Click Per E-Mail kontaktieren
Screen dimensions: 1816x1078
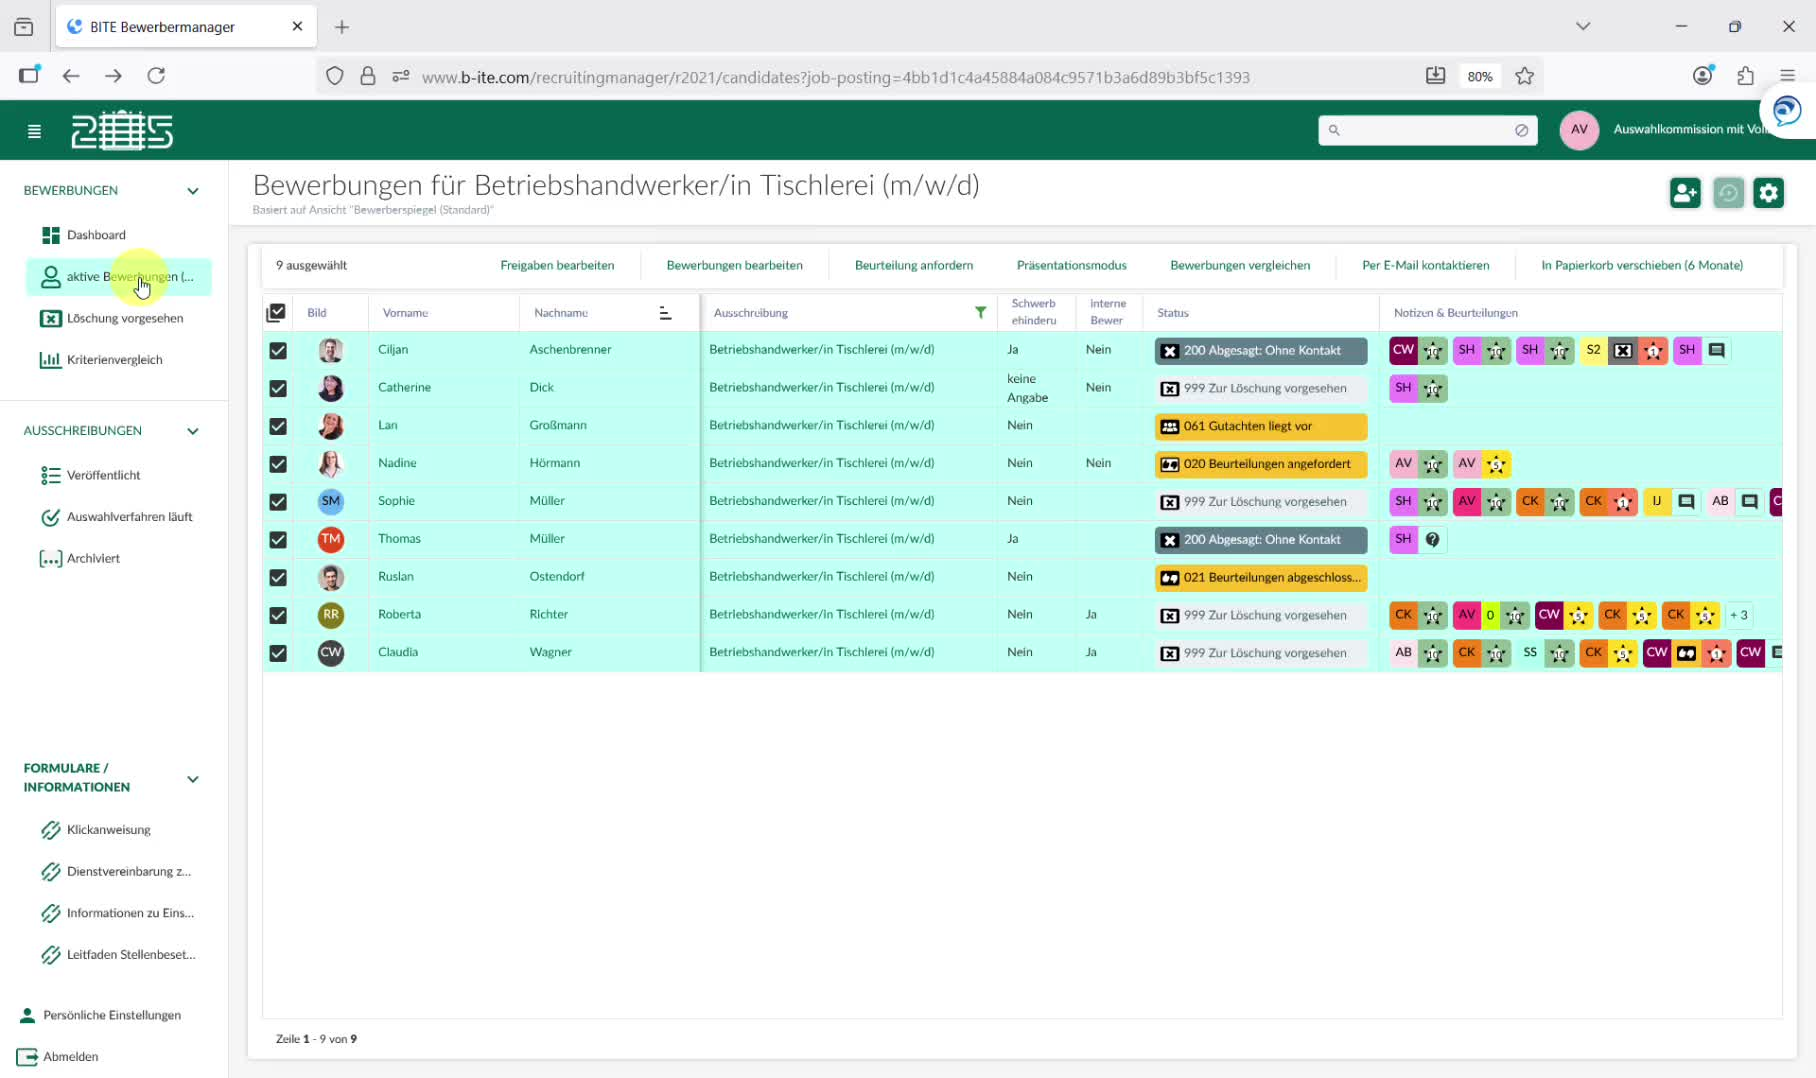1424,265
